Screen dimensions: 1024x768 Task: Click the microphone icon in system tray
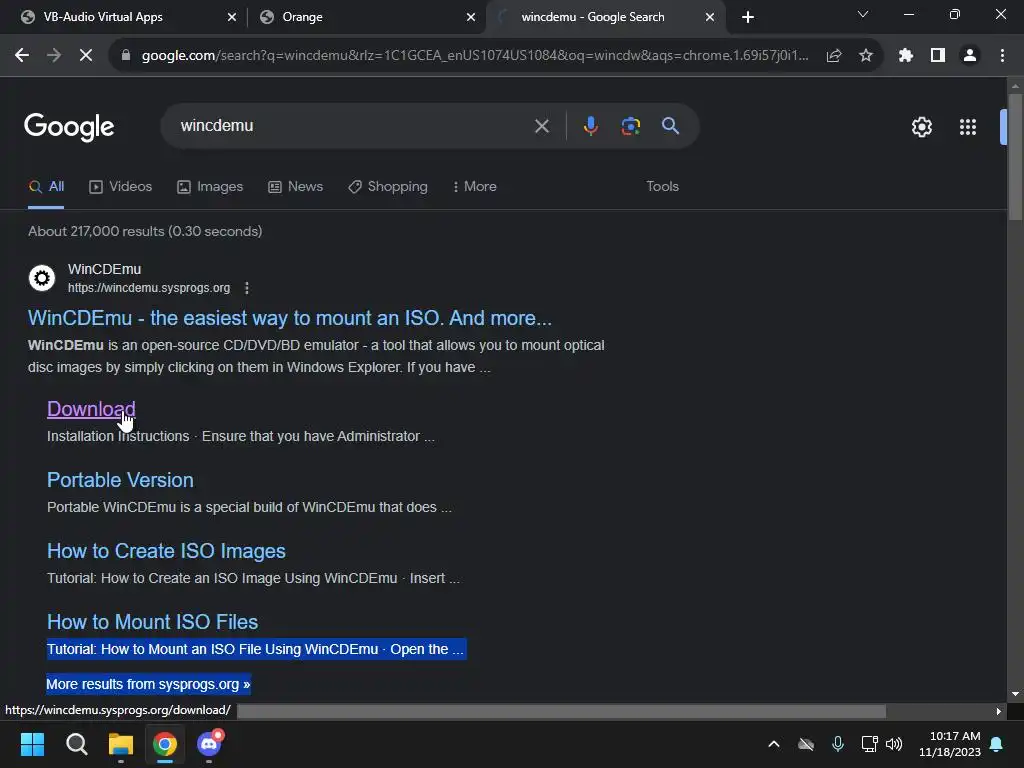point(838,744)
